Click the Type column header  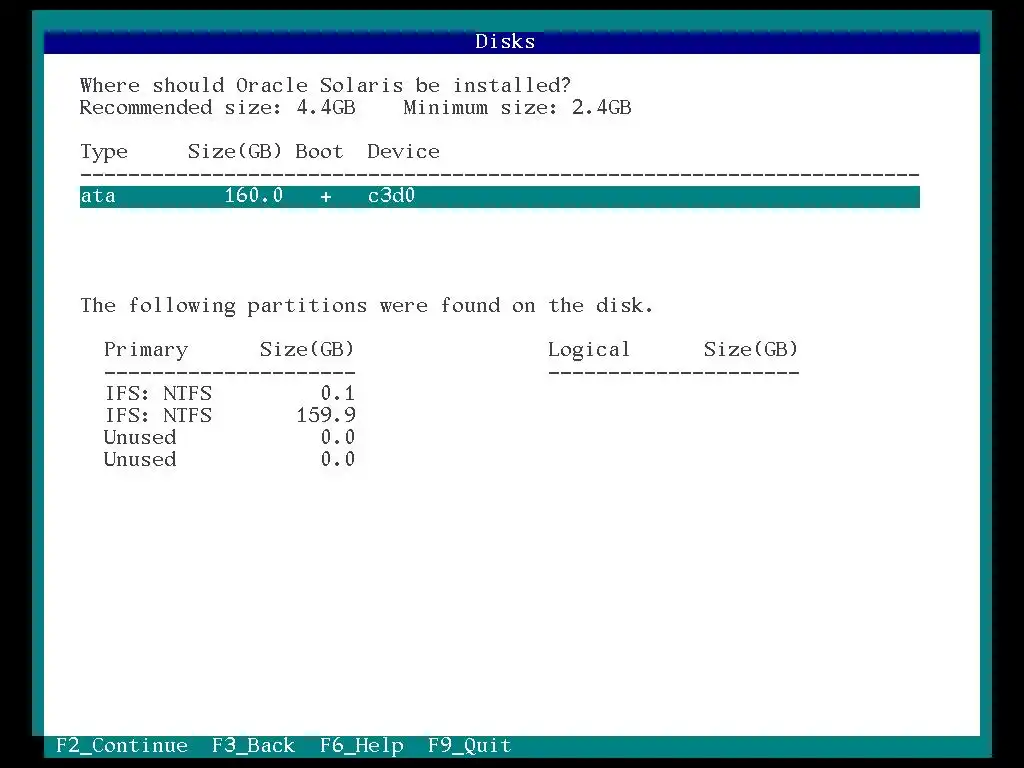click(104, 152)
